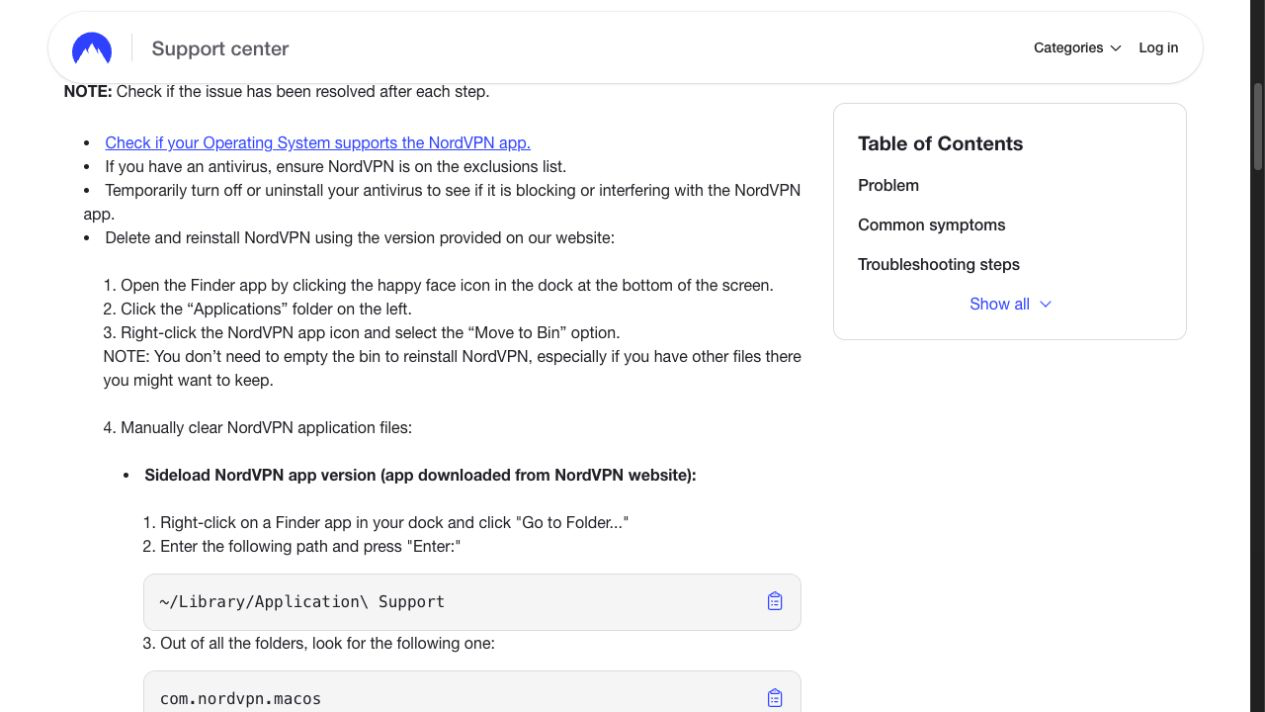This screenshot has height=712, width=1265.
Task: Click the ~/Library/Application\ Support code text
Action: point(302,602)
